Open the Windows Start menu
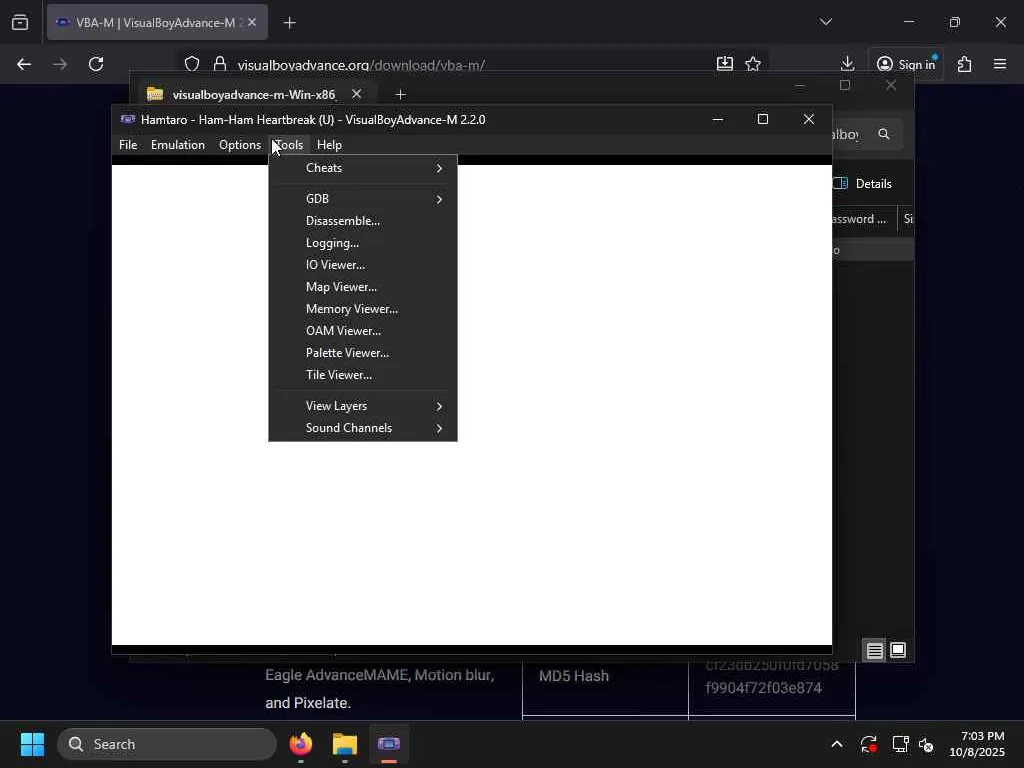Screen dimensions: 1024x768 coord(32,744)
